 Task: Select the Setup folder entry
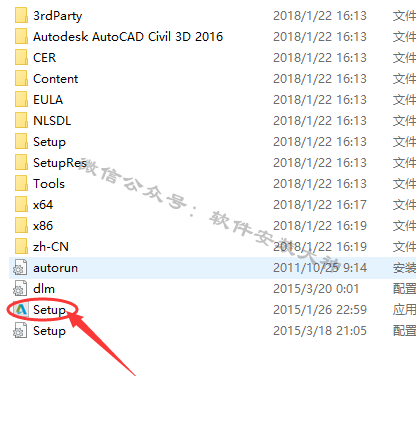[49, 142]
